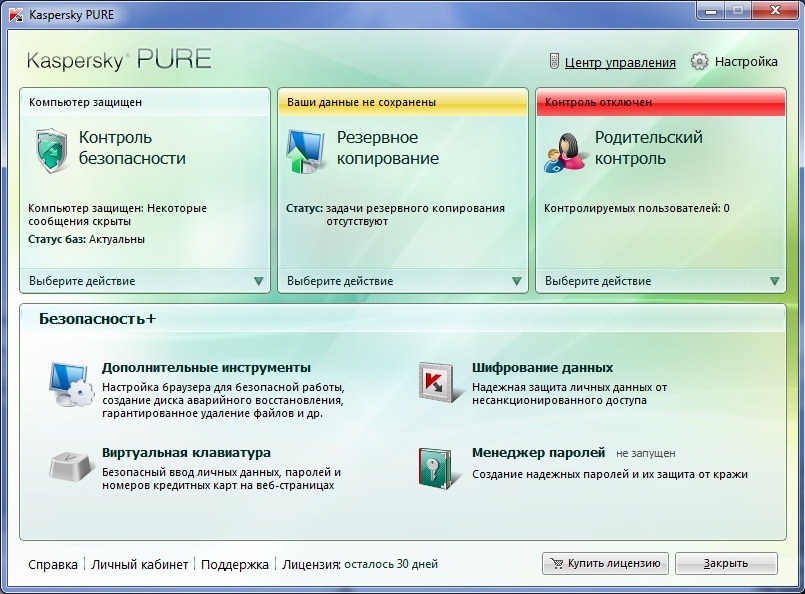Open Дополнительные инструменты heading

click(206, 368)
